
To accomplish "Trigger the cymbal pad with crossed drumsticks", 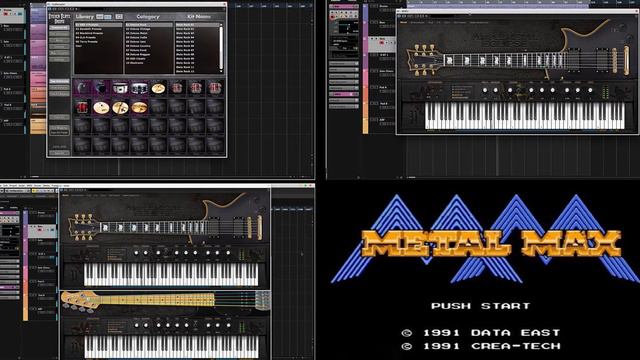I will [x=120, y=107].
